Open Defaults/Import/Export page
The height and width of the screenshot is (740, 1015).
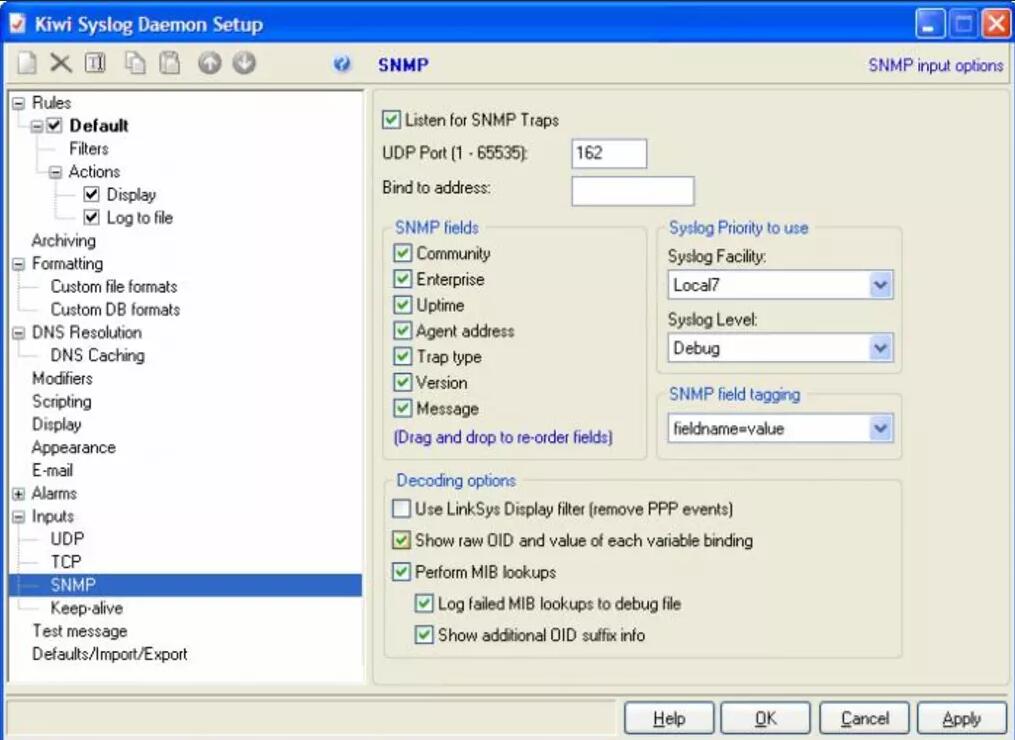point(109,654)
